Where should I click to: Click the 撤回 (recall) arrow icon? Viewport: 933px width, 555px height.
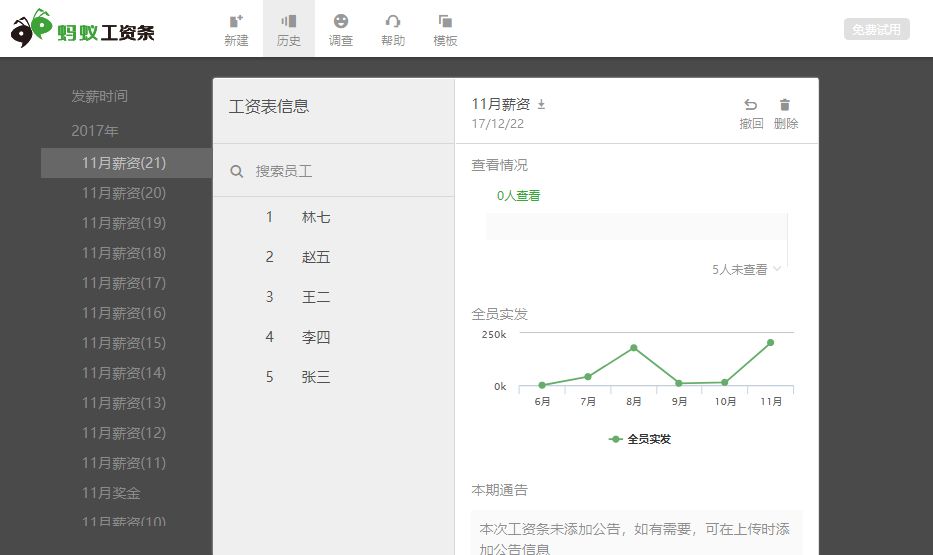pyautogui.click(x=751, y=105)
